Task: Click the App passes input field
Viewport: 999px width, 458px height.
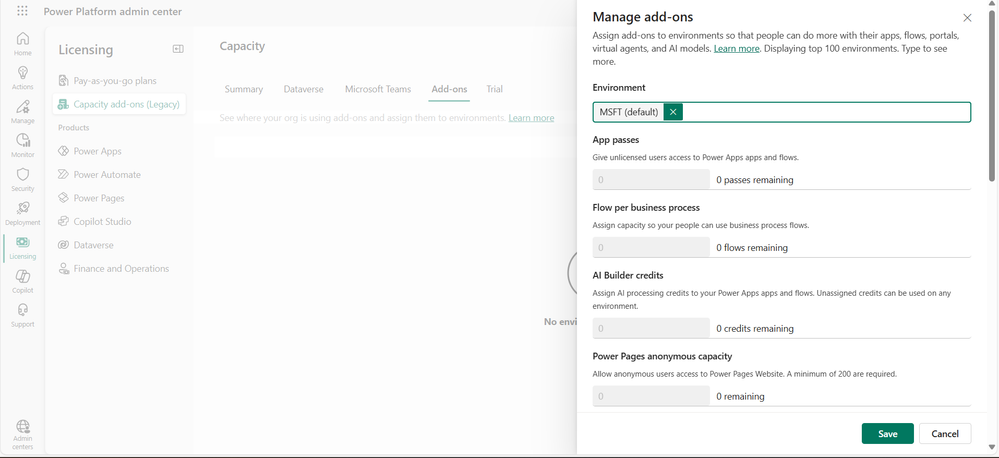Action: (651, 180)
